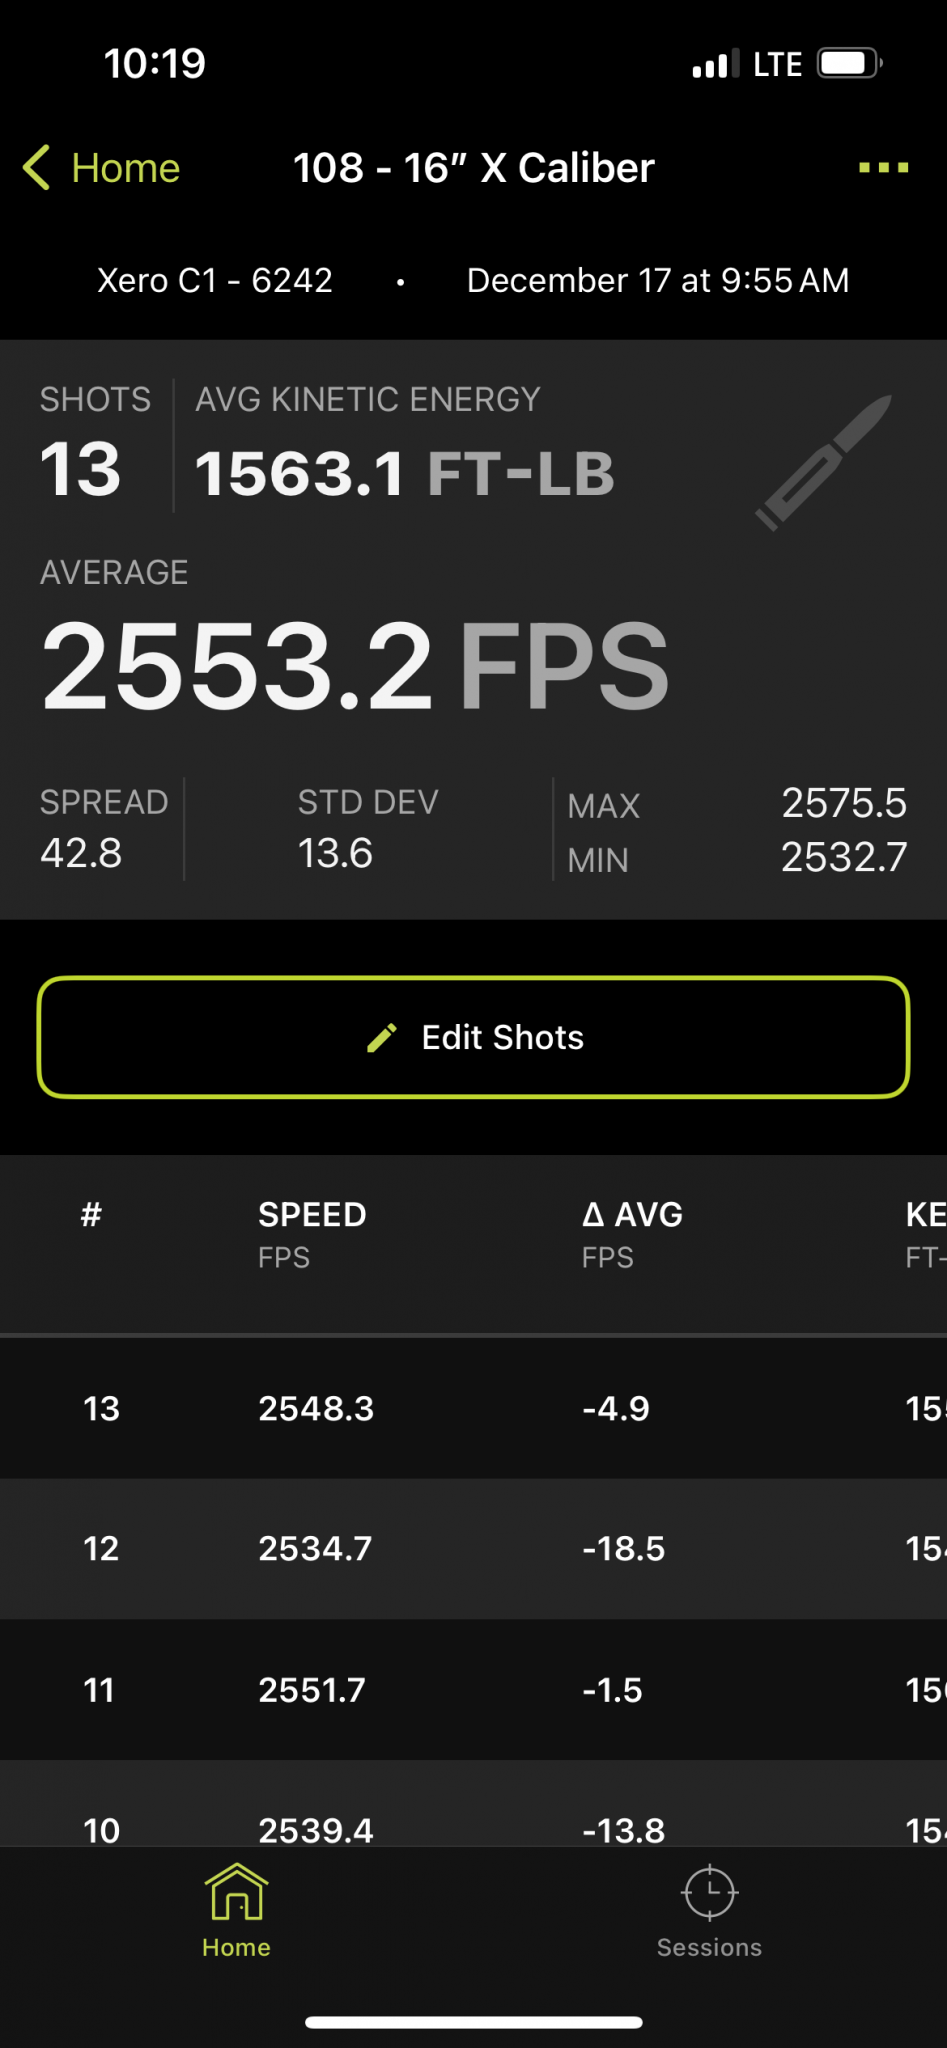Tap the battery indicator in status bar
947x2048 pixels.
[x=850, y=64]
